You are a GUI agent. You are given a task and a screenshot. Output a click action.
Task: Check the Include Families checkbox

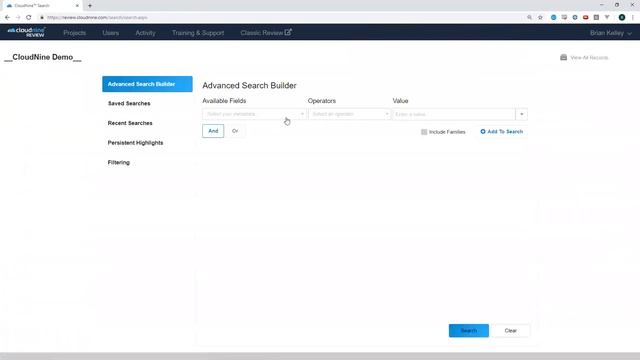[424, 132]
